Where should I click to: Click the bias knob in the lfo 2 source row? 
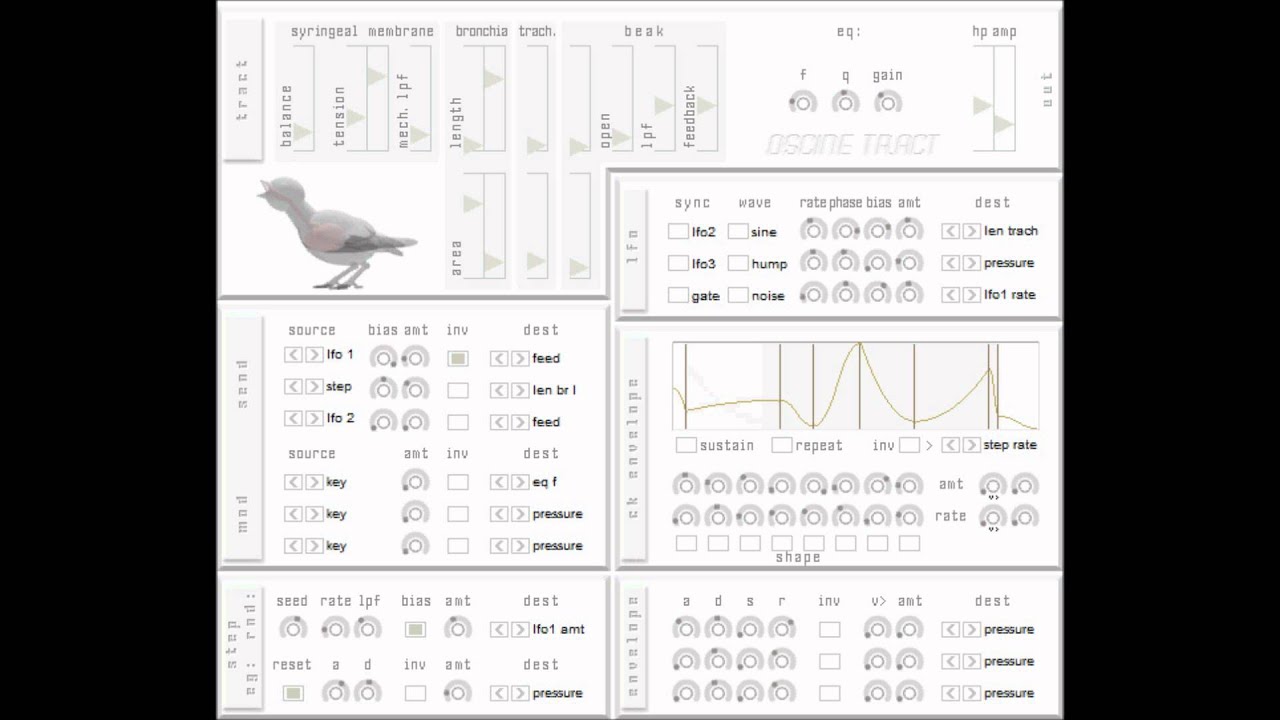382,422
